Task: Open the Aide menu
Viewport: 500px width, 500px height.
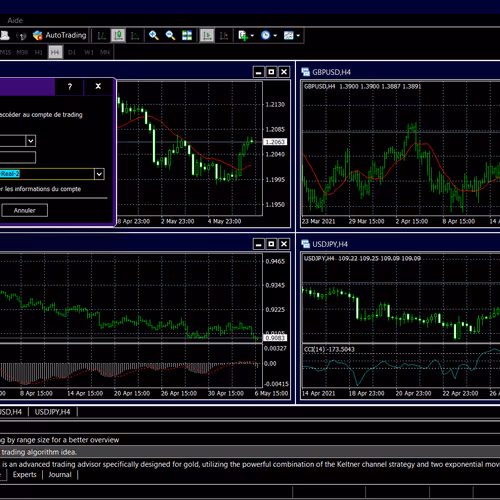Action: tap(15, 21)
